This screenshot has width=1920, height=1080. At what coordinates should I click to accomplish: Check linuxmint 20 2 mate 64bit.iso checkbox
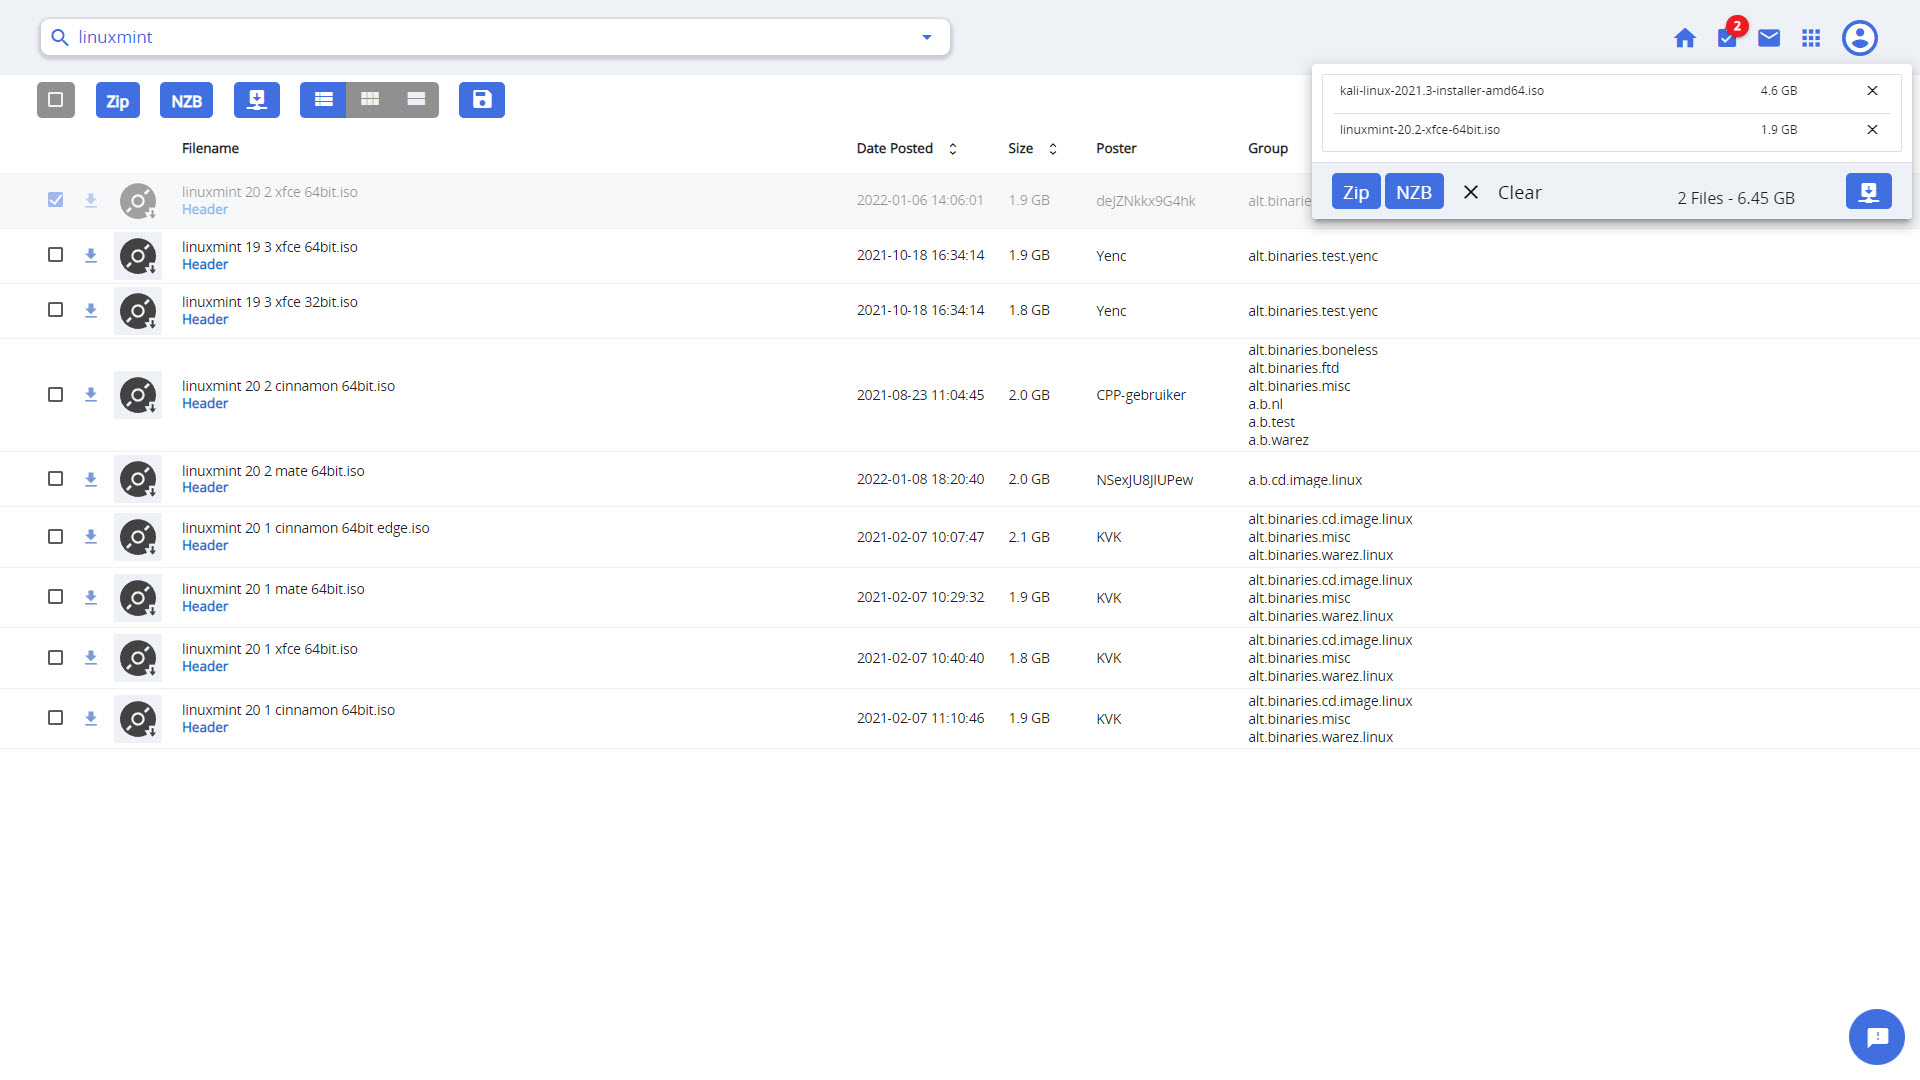pos(56,479)
